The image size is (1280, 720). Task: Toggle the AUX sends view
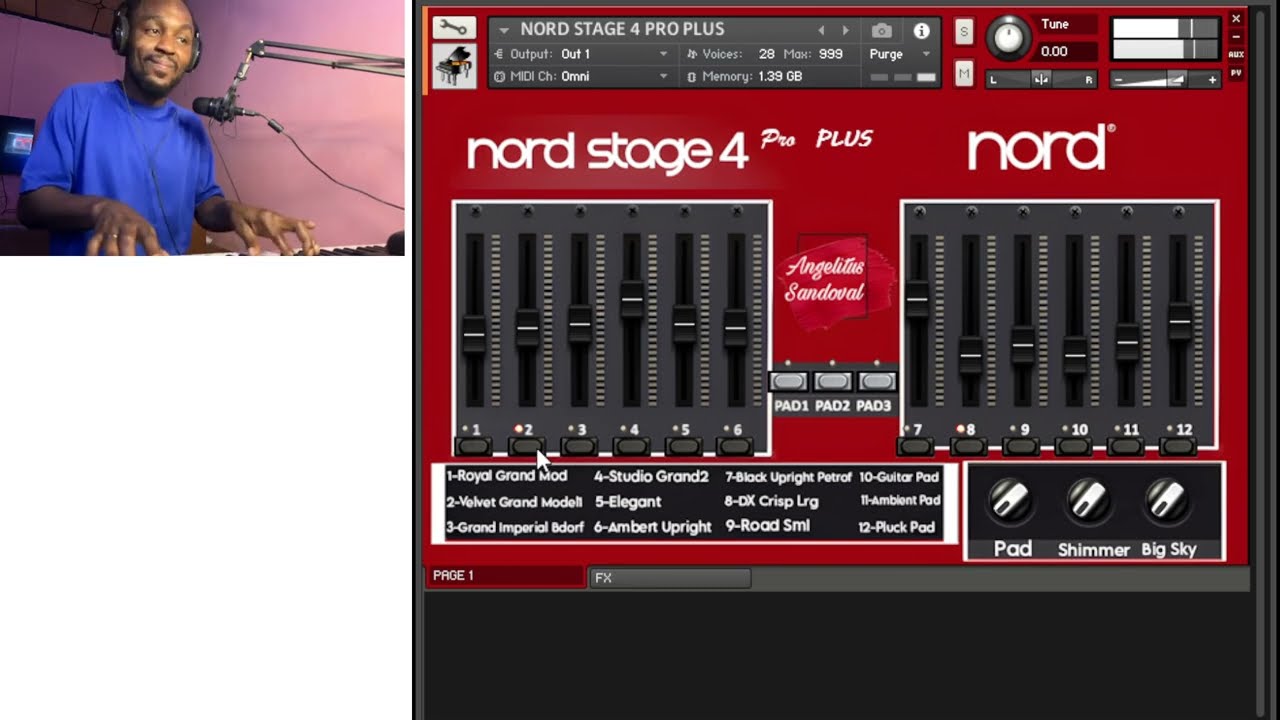click(1236, 54)
